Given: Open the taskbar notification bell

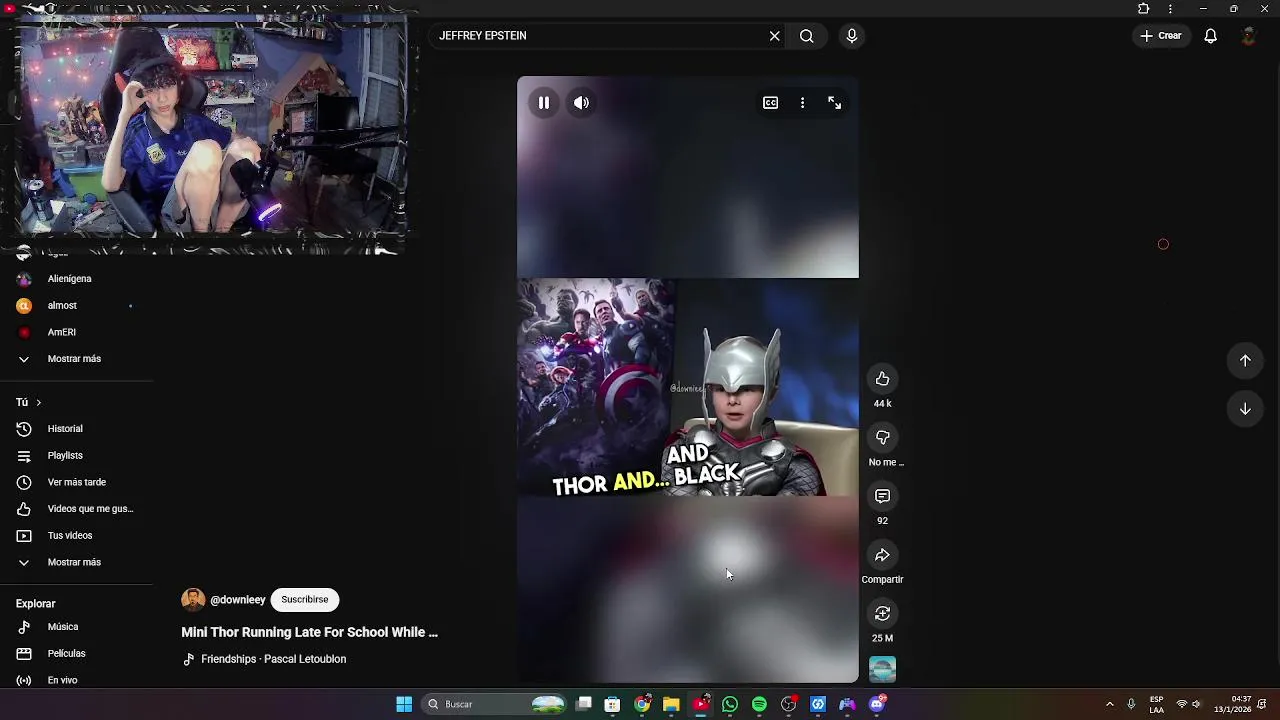Looking at the screenshot, I should pyautogui.click(x=1263, y=704).
